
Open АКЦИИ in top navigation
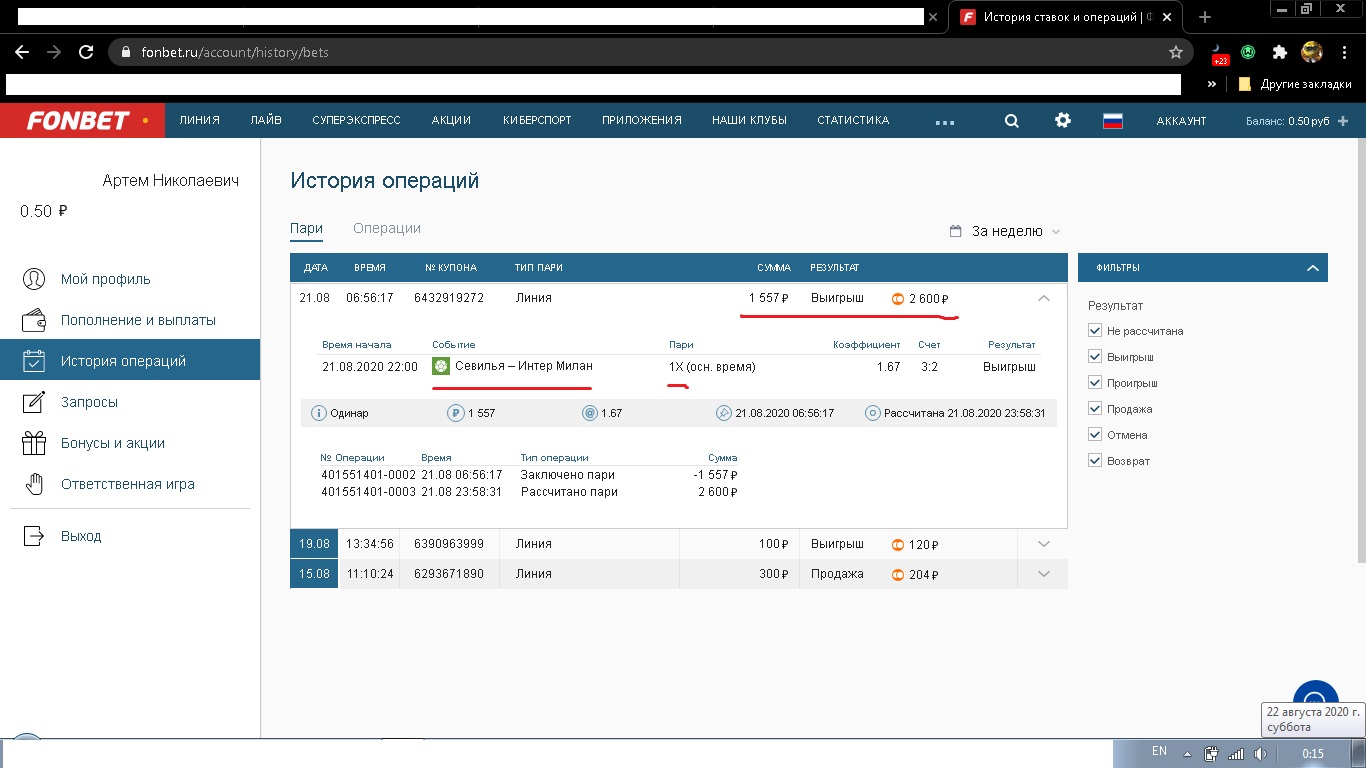pos(451,120)
